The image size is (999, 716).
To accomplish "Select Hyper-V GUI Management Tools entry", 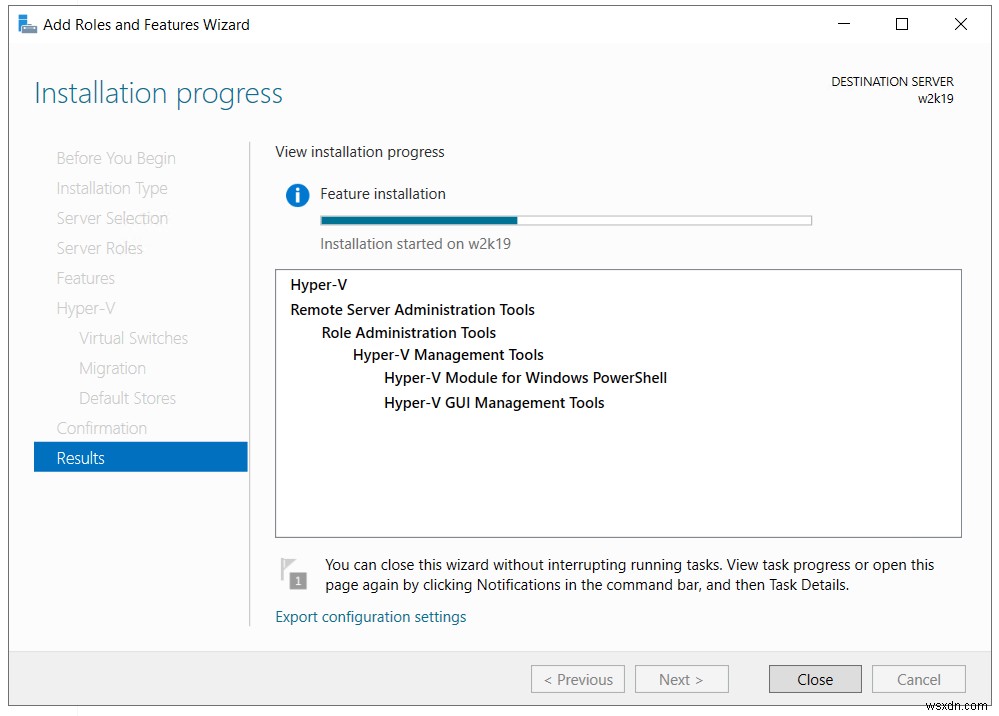I will point(494,402).
